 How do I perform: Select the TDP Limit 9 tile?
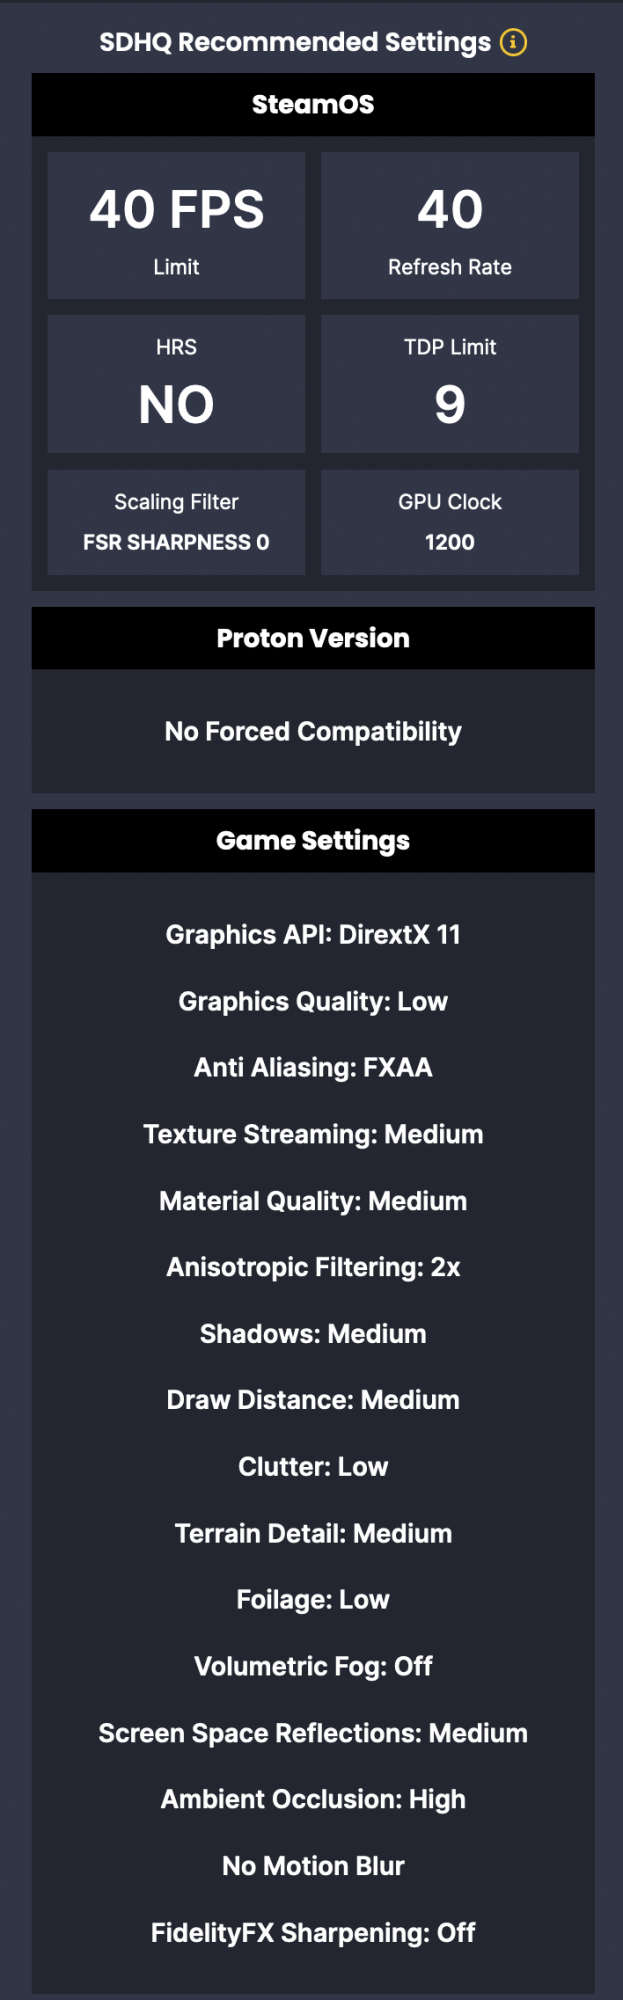450,384
